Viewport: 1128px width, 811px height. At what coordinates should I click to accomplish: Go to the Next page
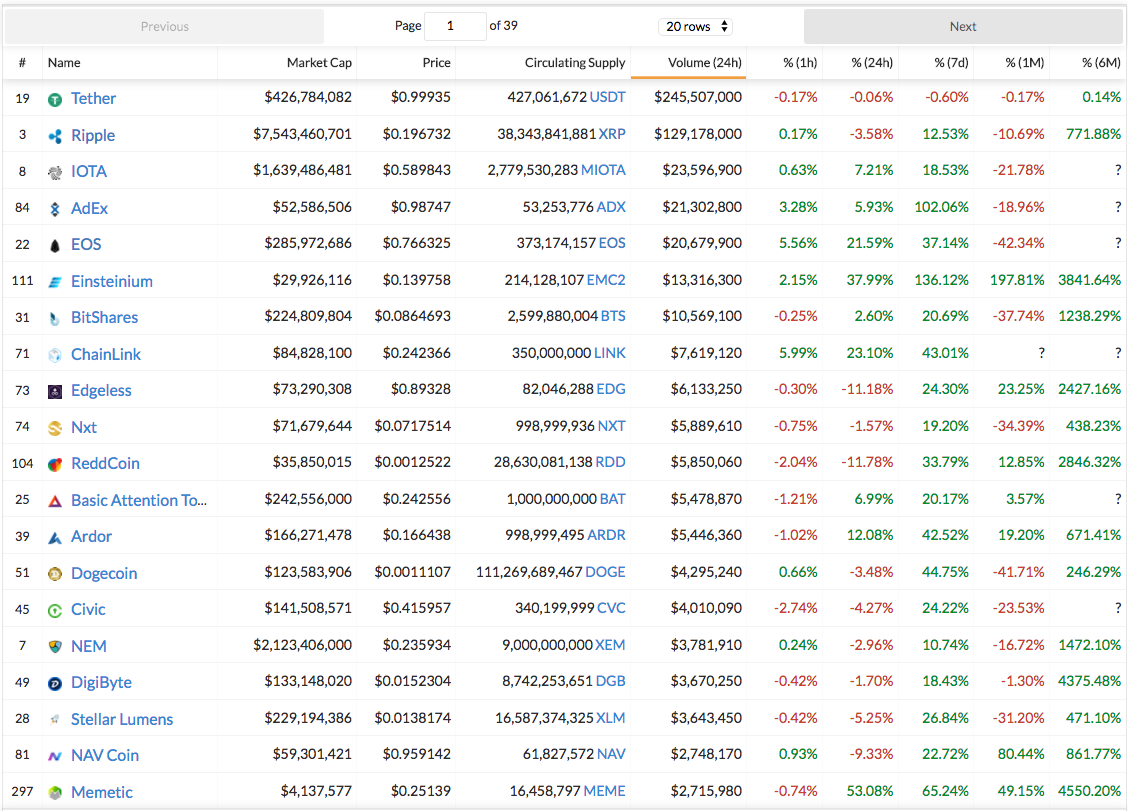pos(963,27)
